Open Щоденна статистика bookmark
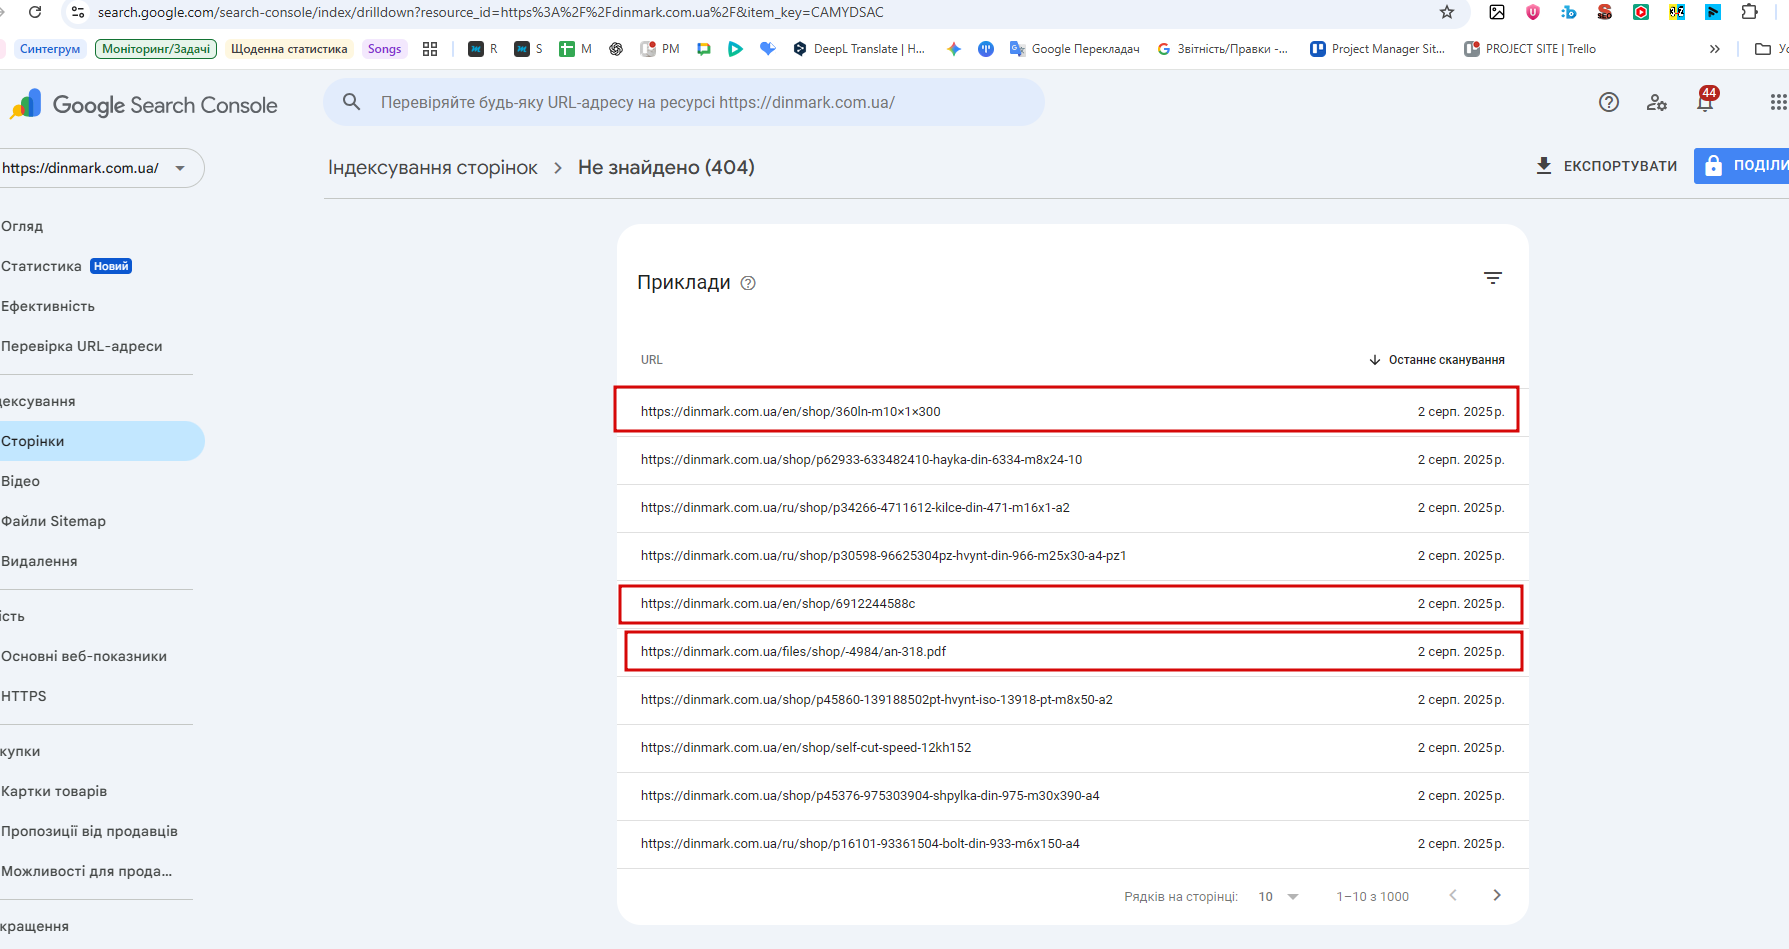The height and width of the screenshot is (949, 1789). click(x=289, y=49)
